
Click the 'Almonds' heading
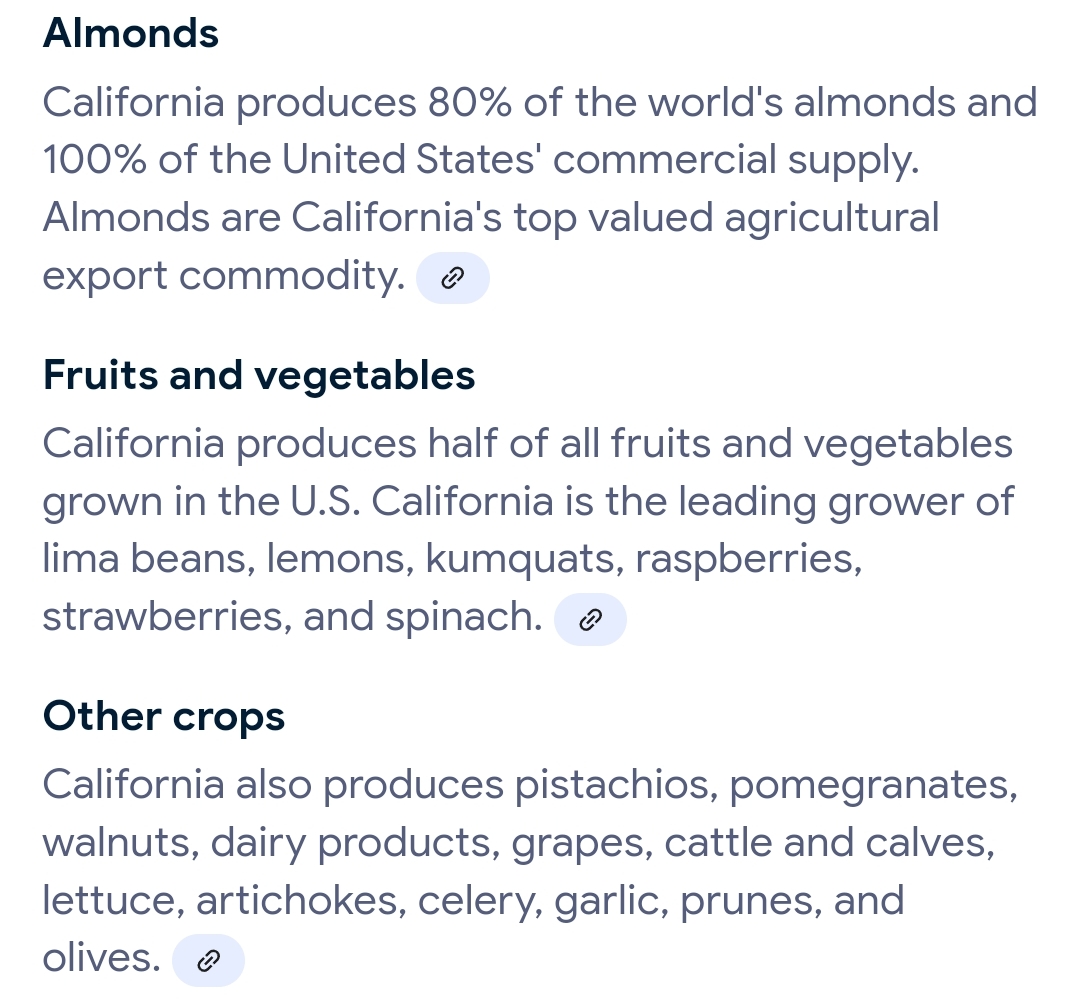(131, 34)
